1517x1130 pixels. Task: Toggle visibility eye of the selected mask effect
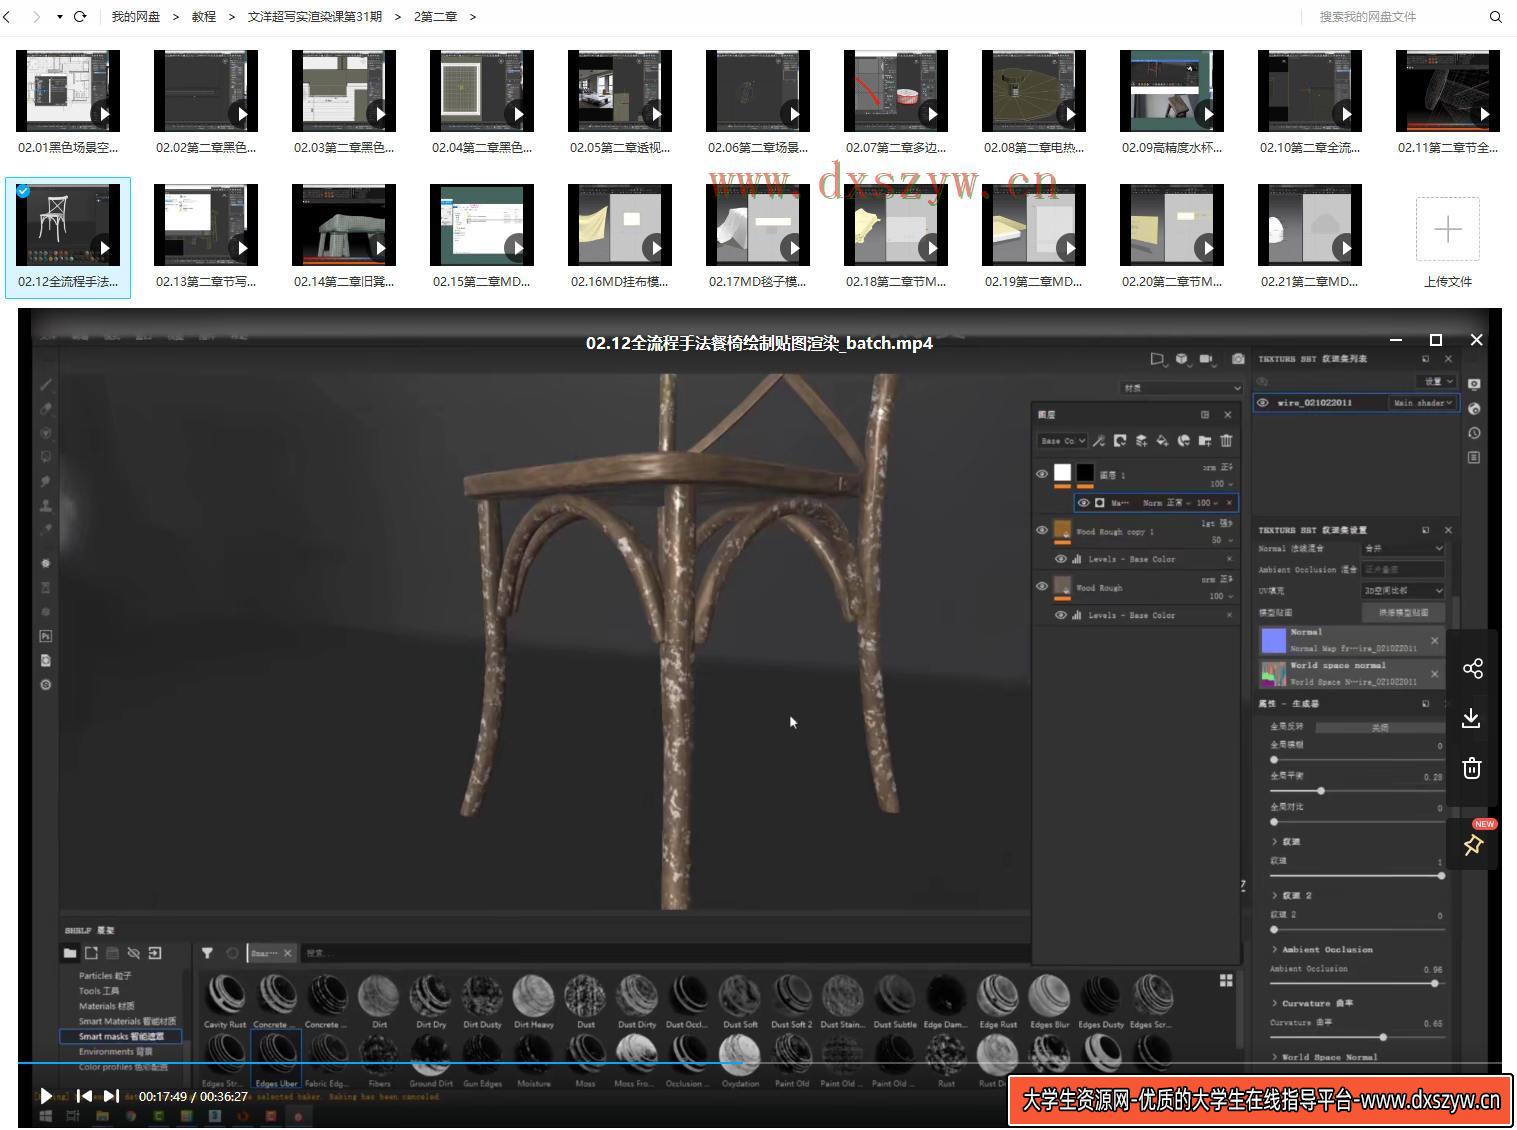(1083, 503)
